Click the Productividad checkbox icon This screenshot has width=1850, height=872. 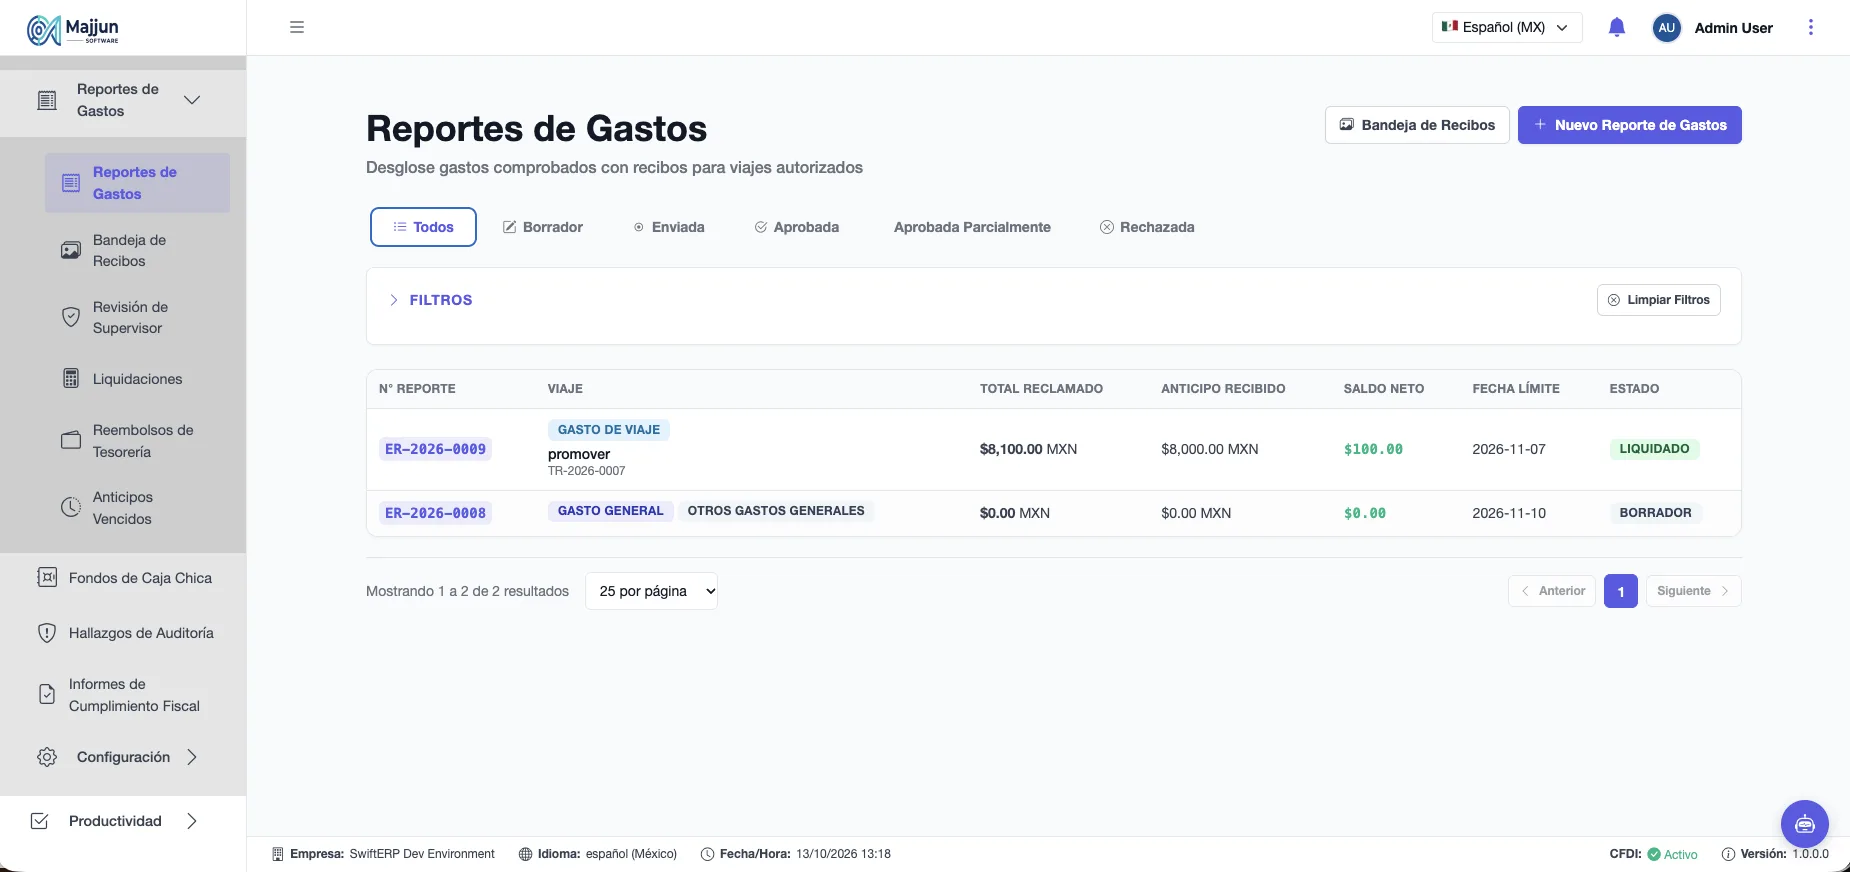40,821
